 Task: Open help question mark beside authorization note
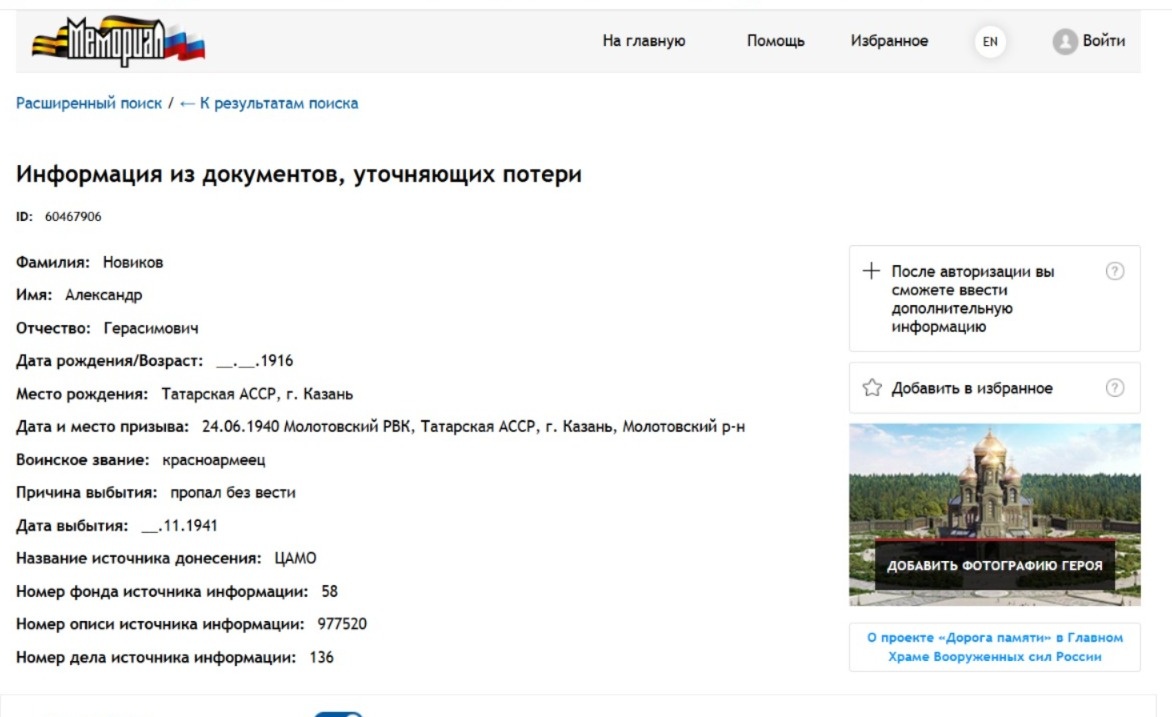pos(1114,271)
